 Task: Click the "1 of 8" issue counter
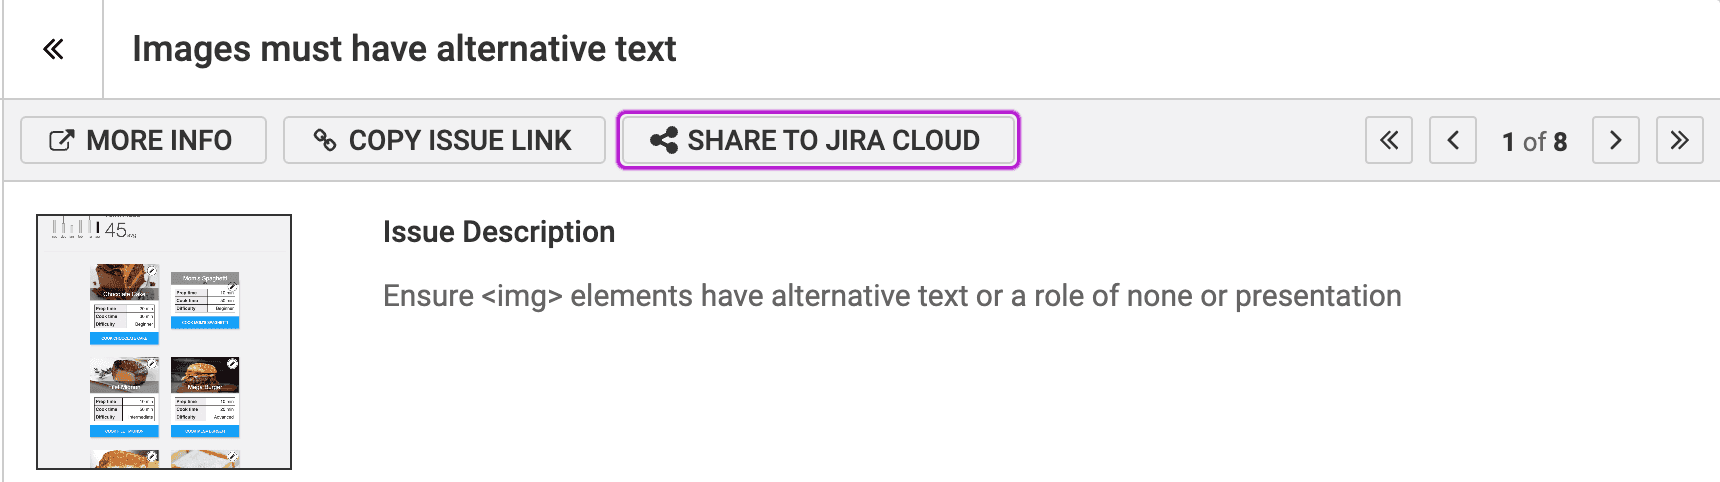click(1534, 142)
